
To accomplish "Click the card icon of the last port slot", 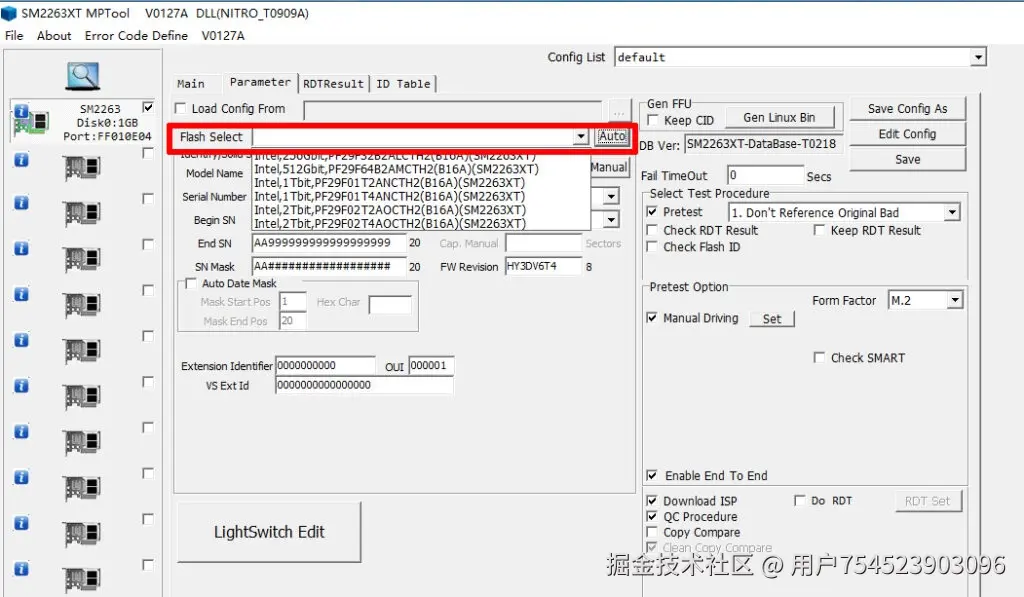I will tap(82, 579).
